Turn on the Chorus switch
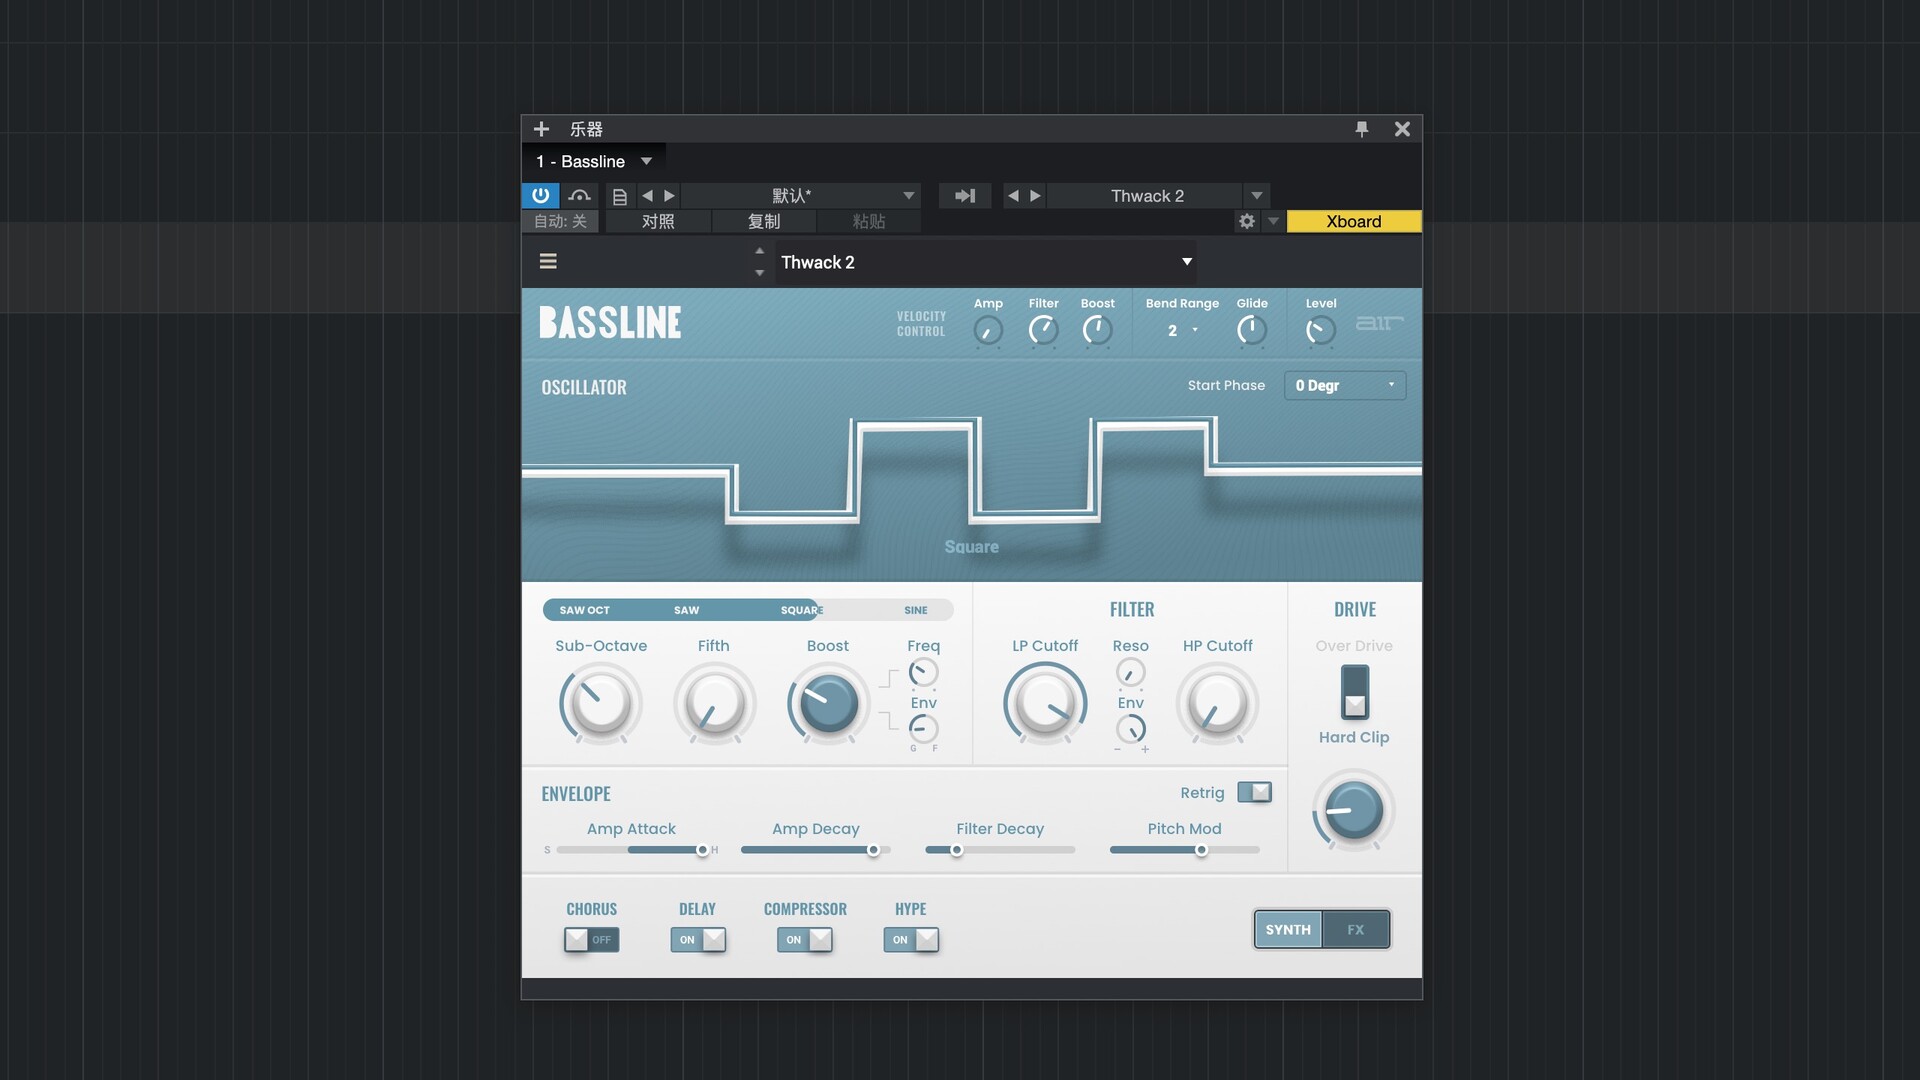The width and height of the screenshot is (1920, 1080). coord(591,940)
